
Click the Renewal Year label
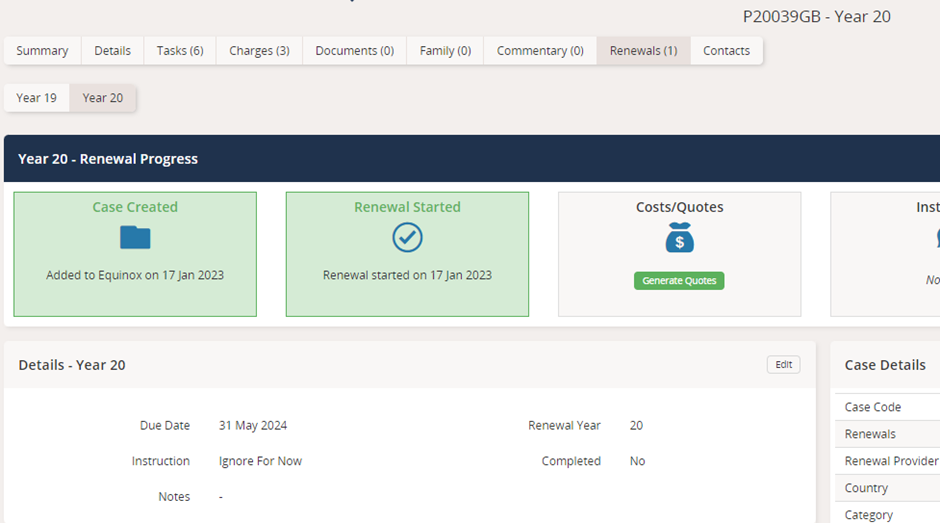[564, 425]
